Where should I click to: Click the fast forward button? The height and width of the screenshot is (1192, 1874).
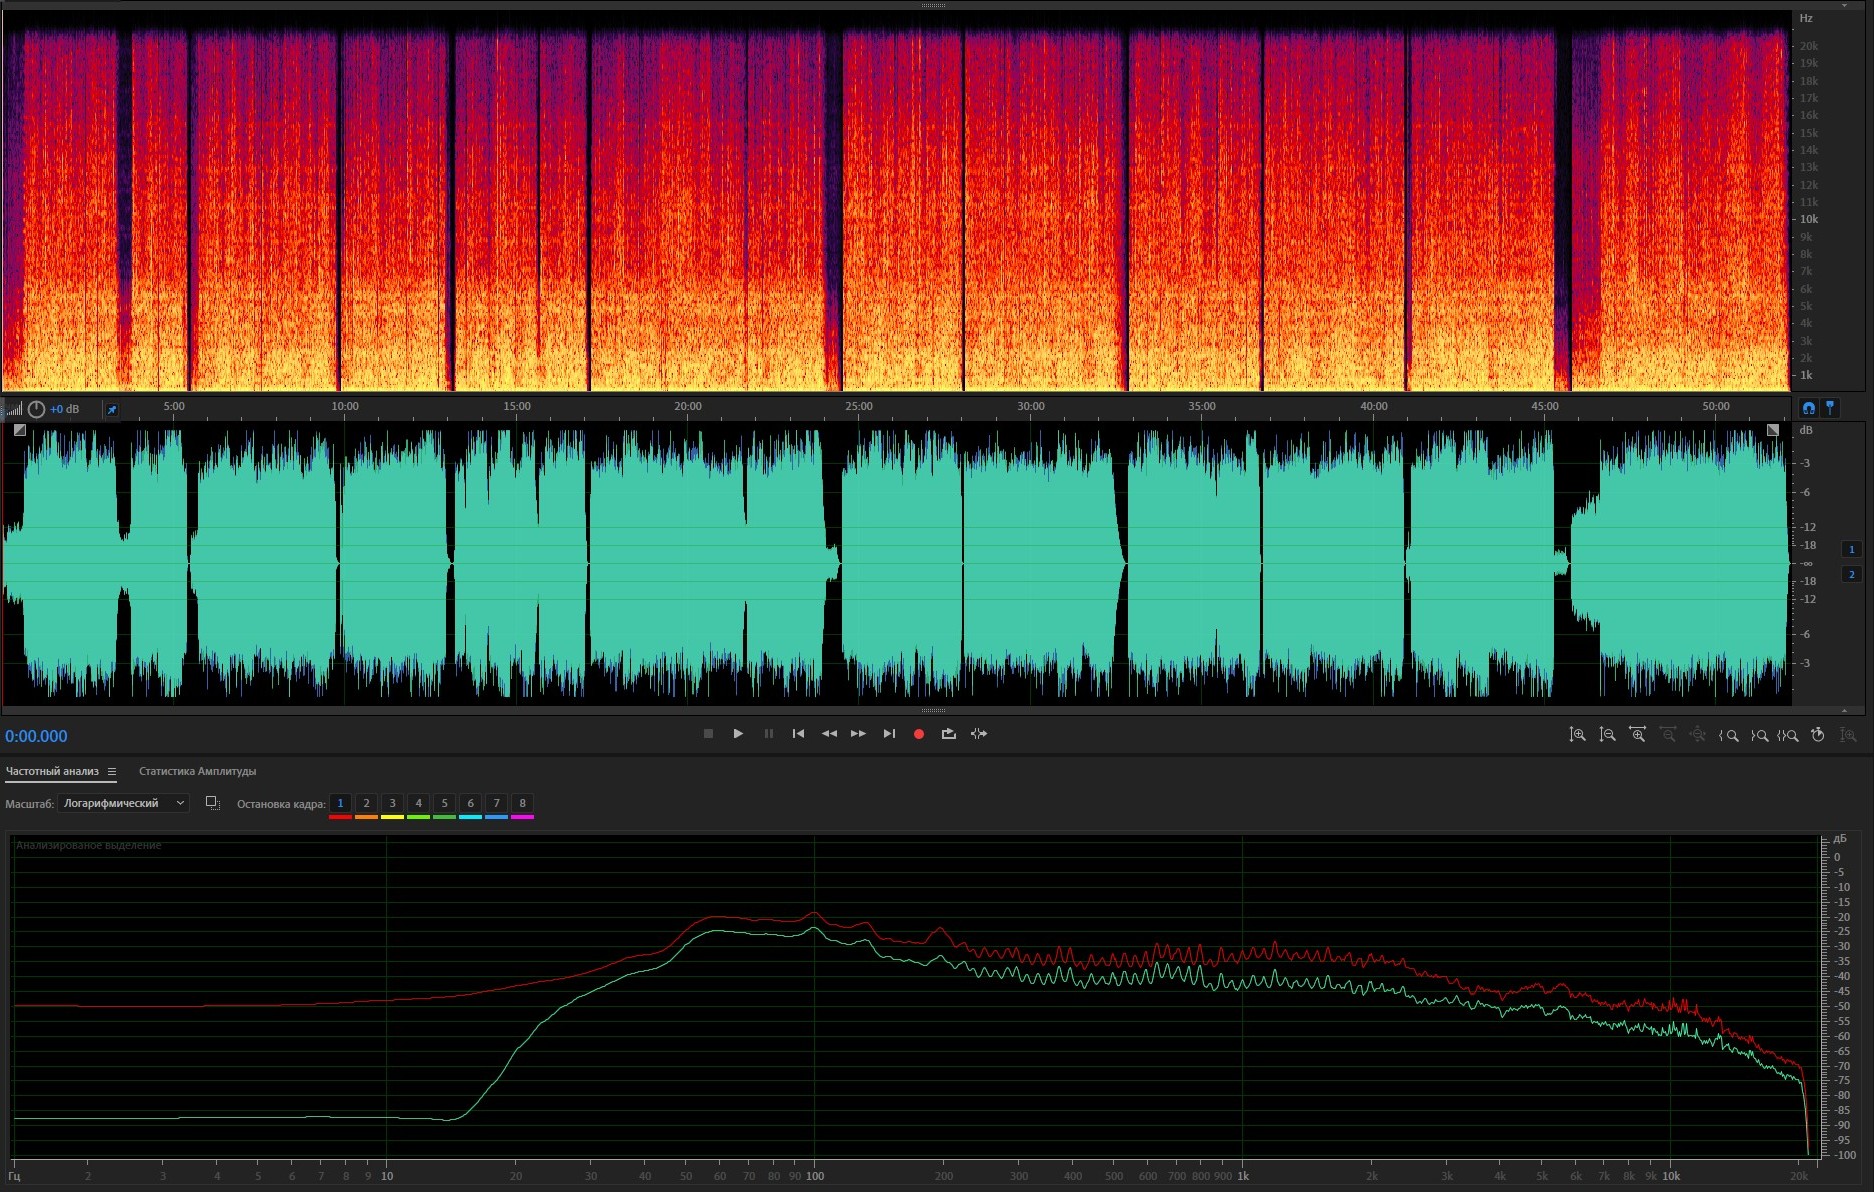[858, 734]
